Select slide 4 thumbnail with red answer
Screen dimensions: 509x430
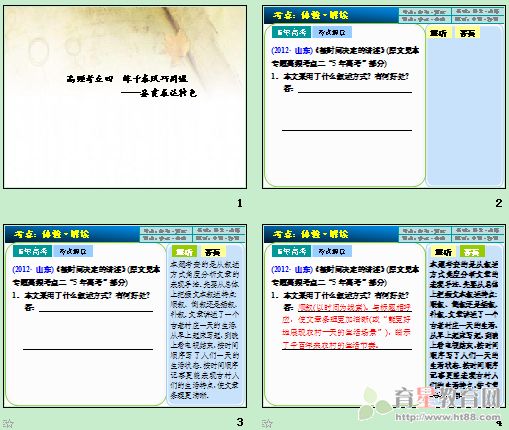coord(384,316)
